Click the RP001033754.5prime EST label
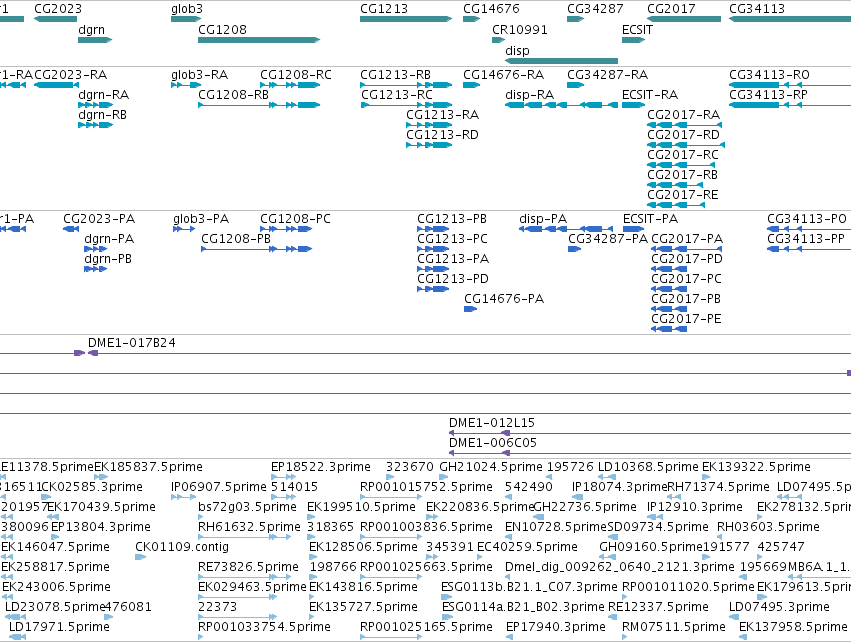 coord(264,627)
